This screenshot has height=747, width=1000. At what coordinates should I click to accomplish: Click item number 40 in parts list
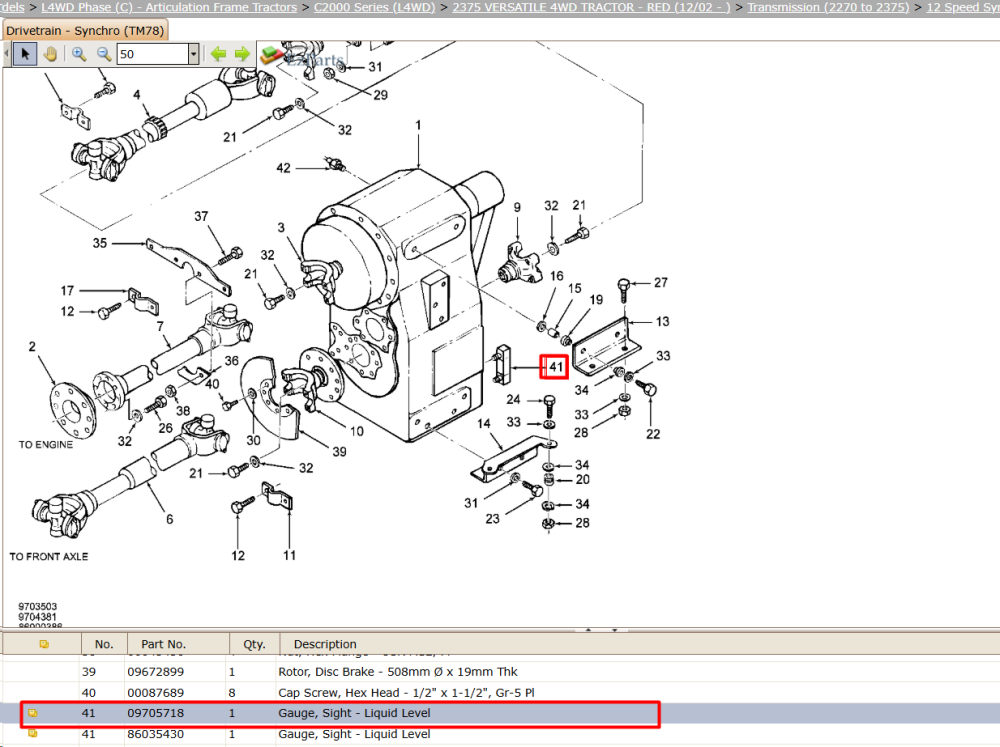click(89, 692)
